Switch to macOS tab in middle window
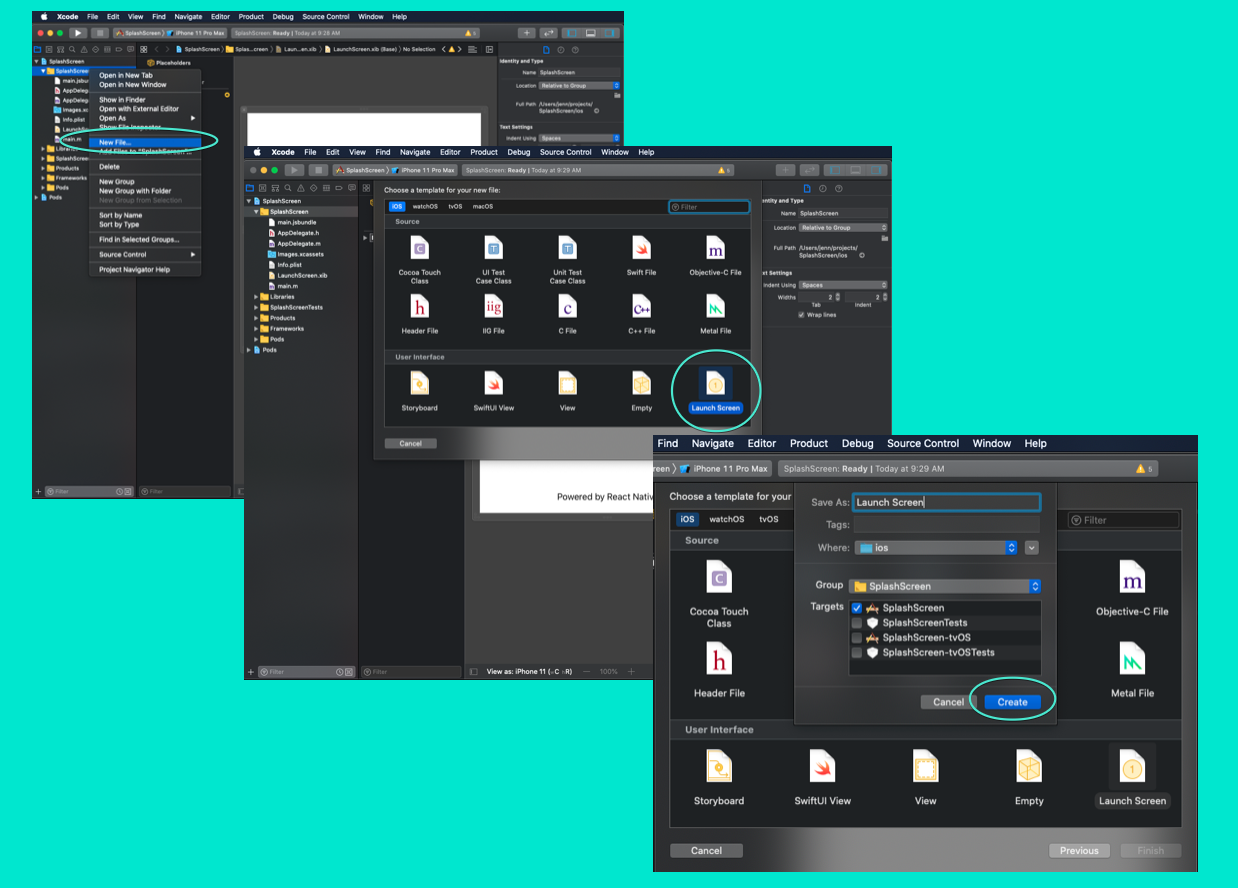1238x888 pixels. point(483,206)
